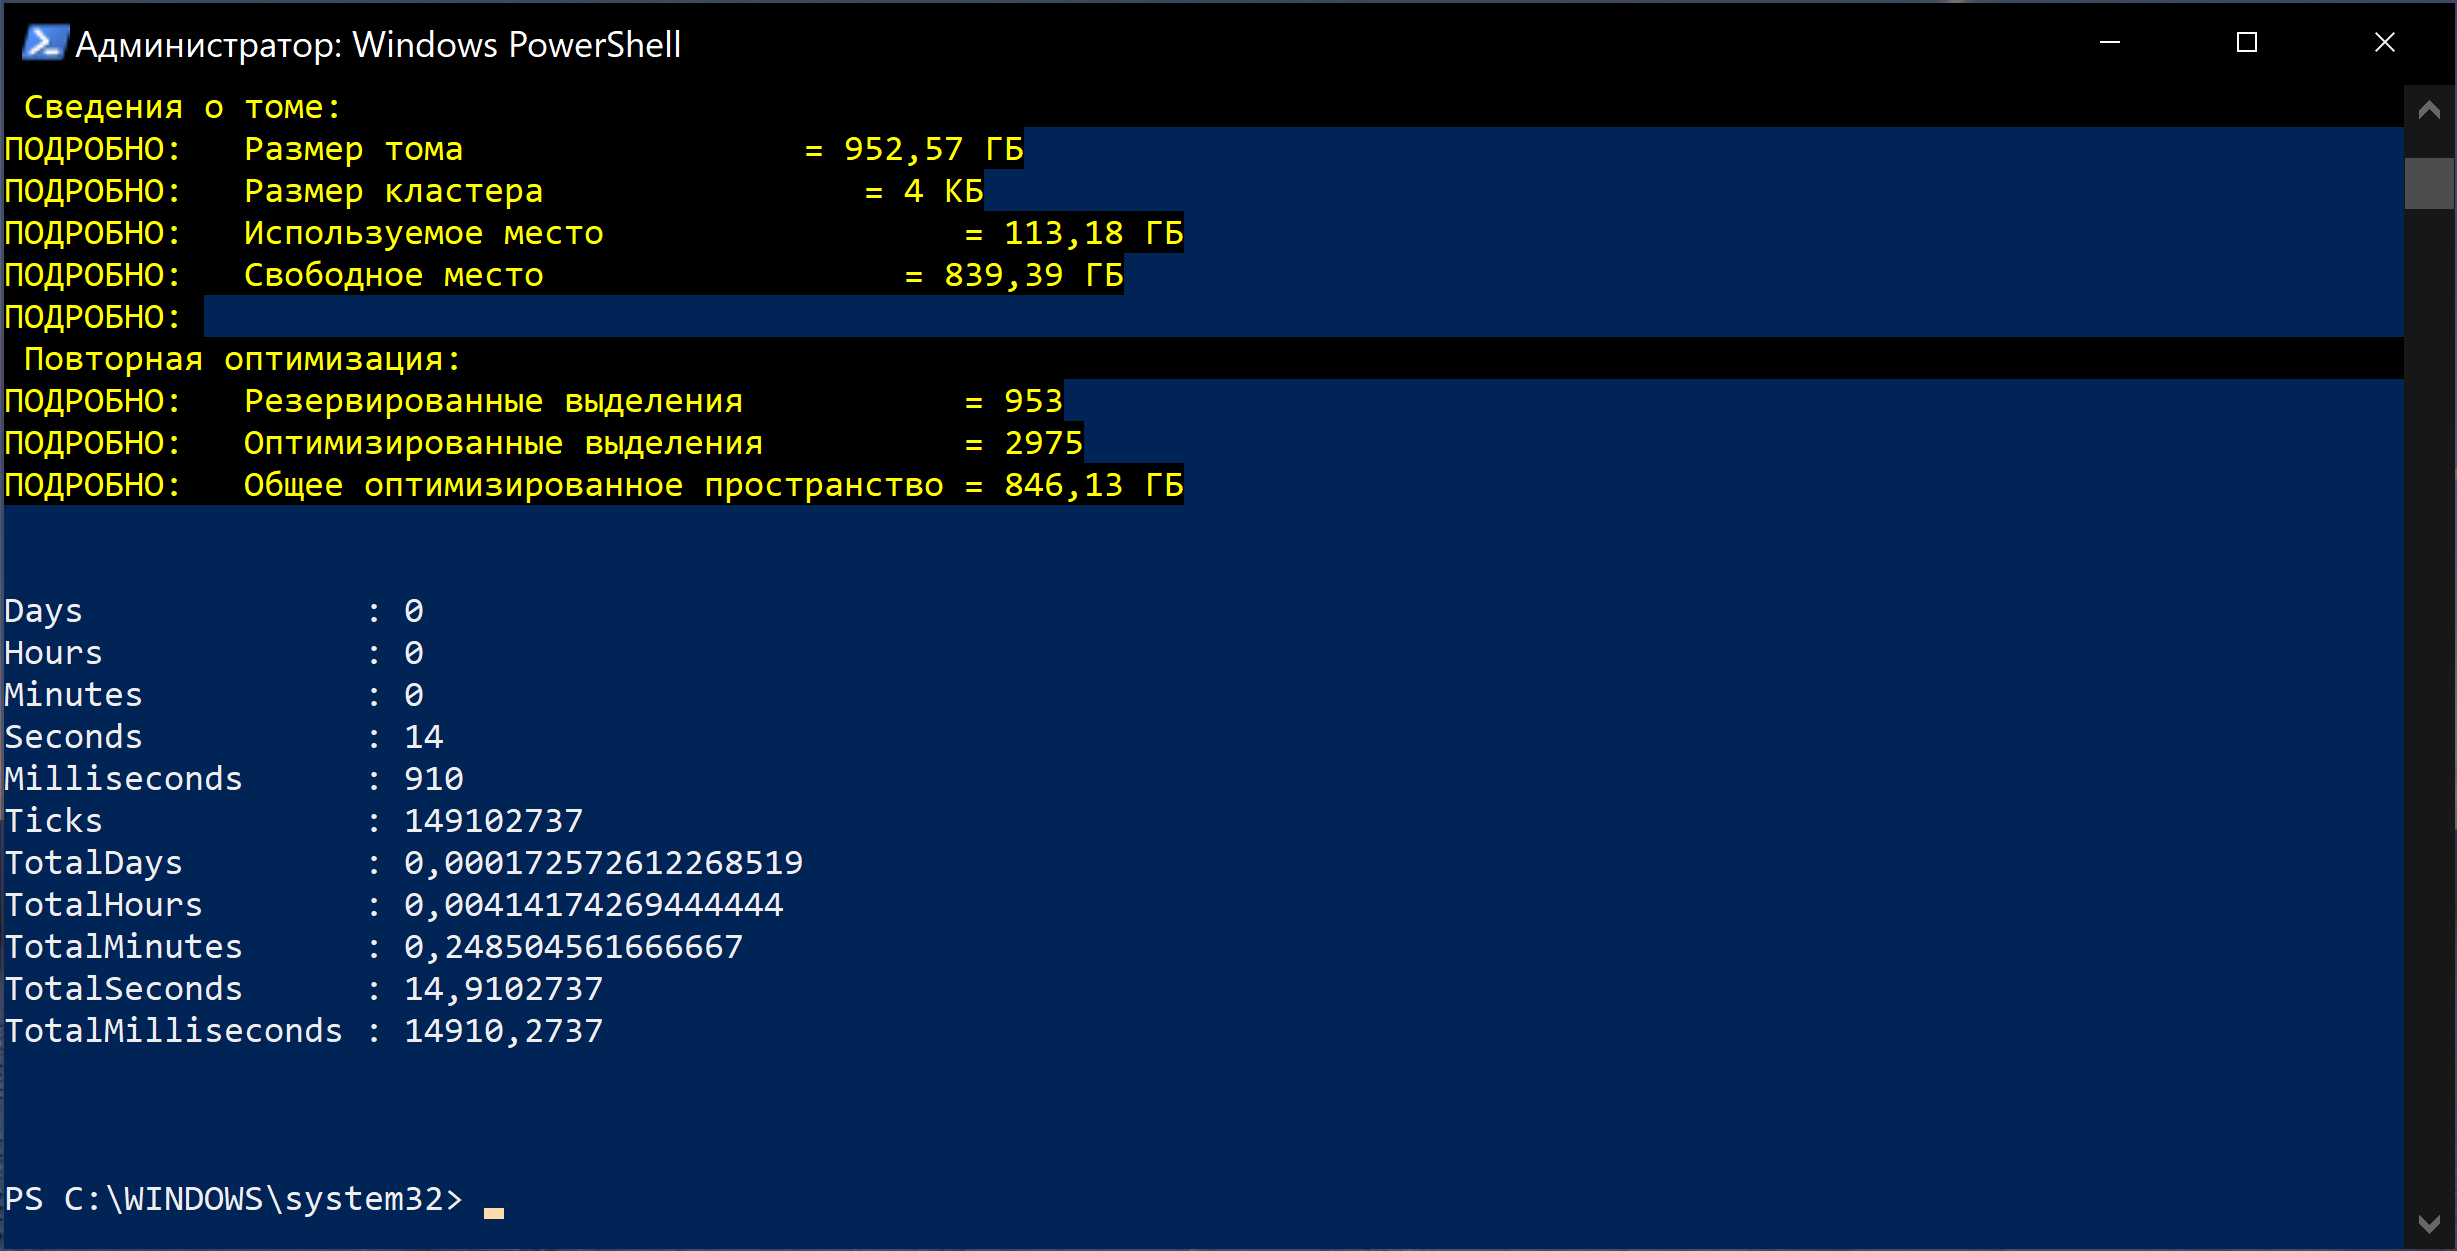This screenshot has width=2457, height=1251.
Task: Click the Оптимизированные выделения value 2975
Action: [x=1044, y=443]
